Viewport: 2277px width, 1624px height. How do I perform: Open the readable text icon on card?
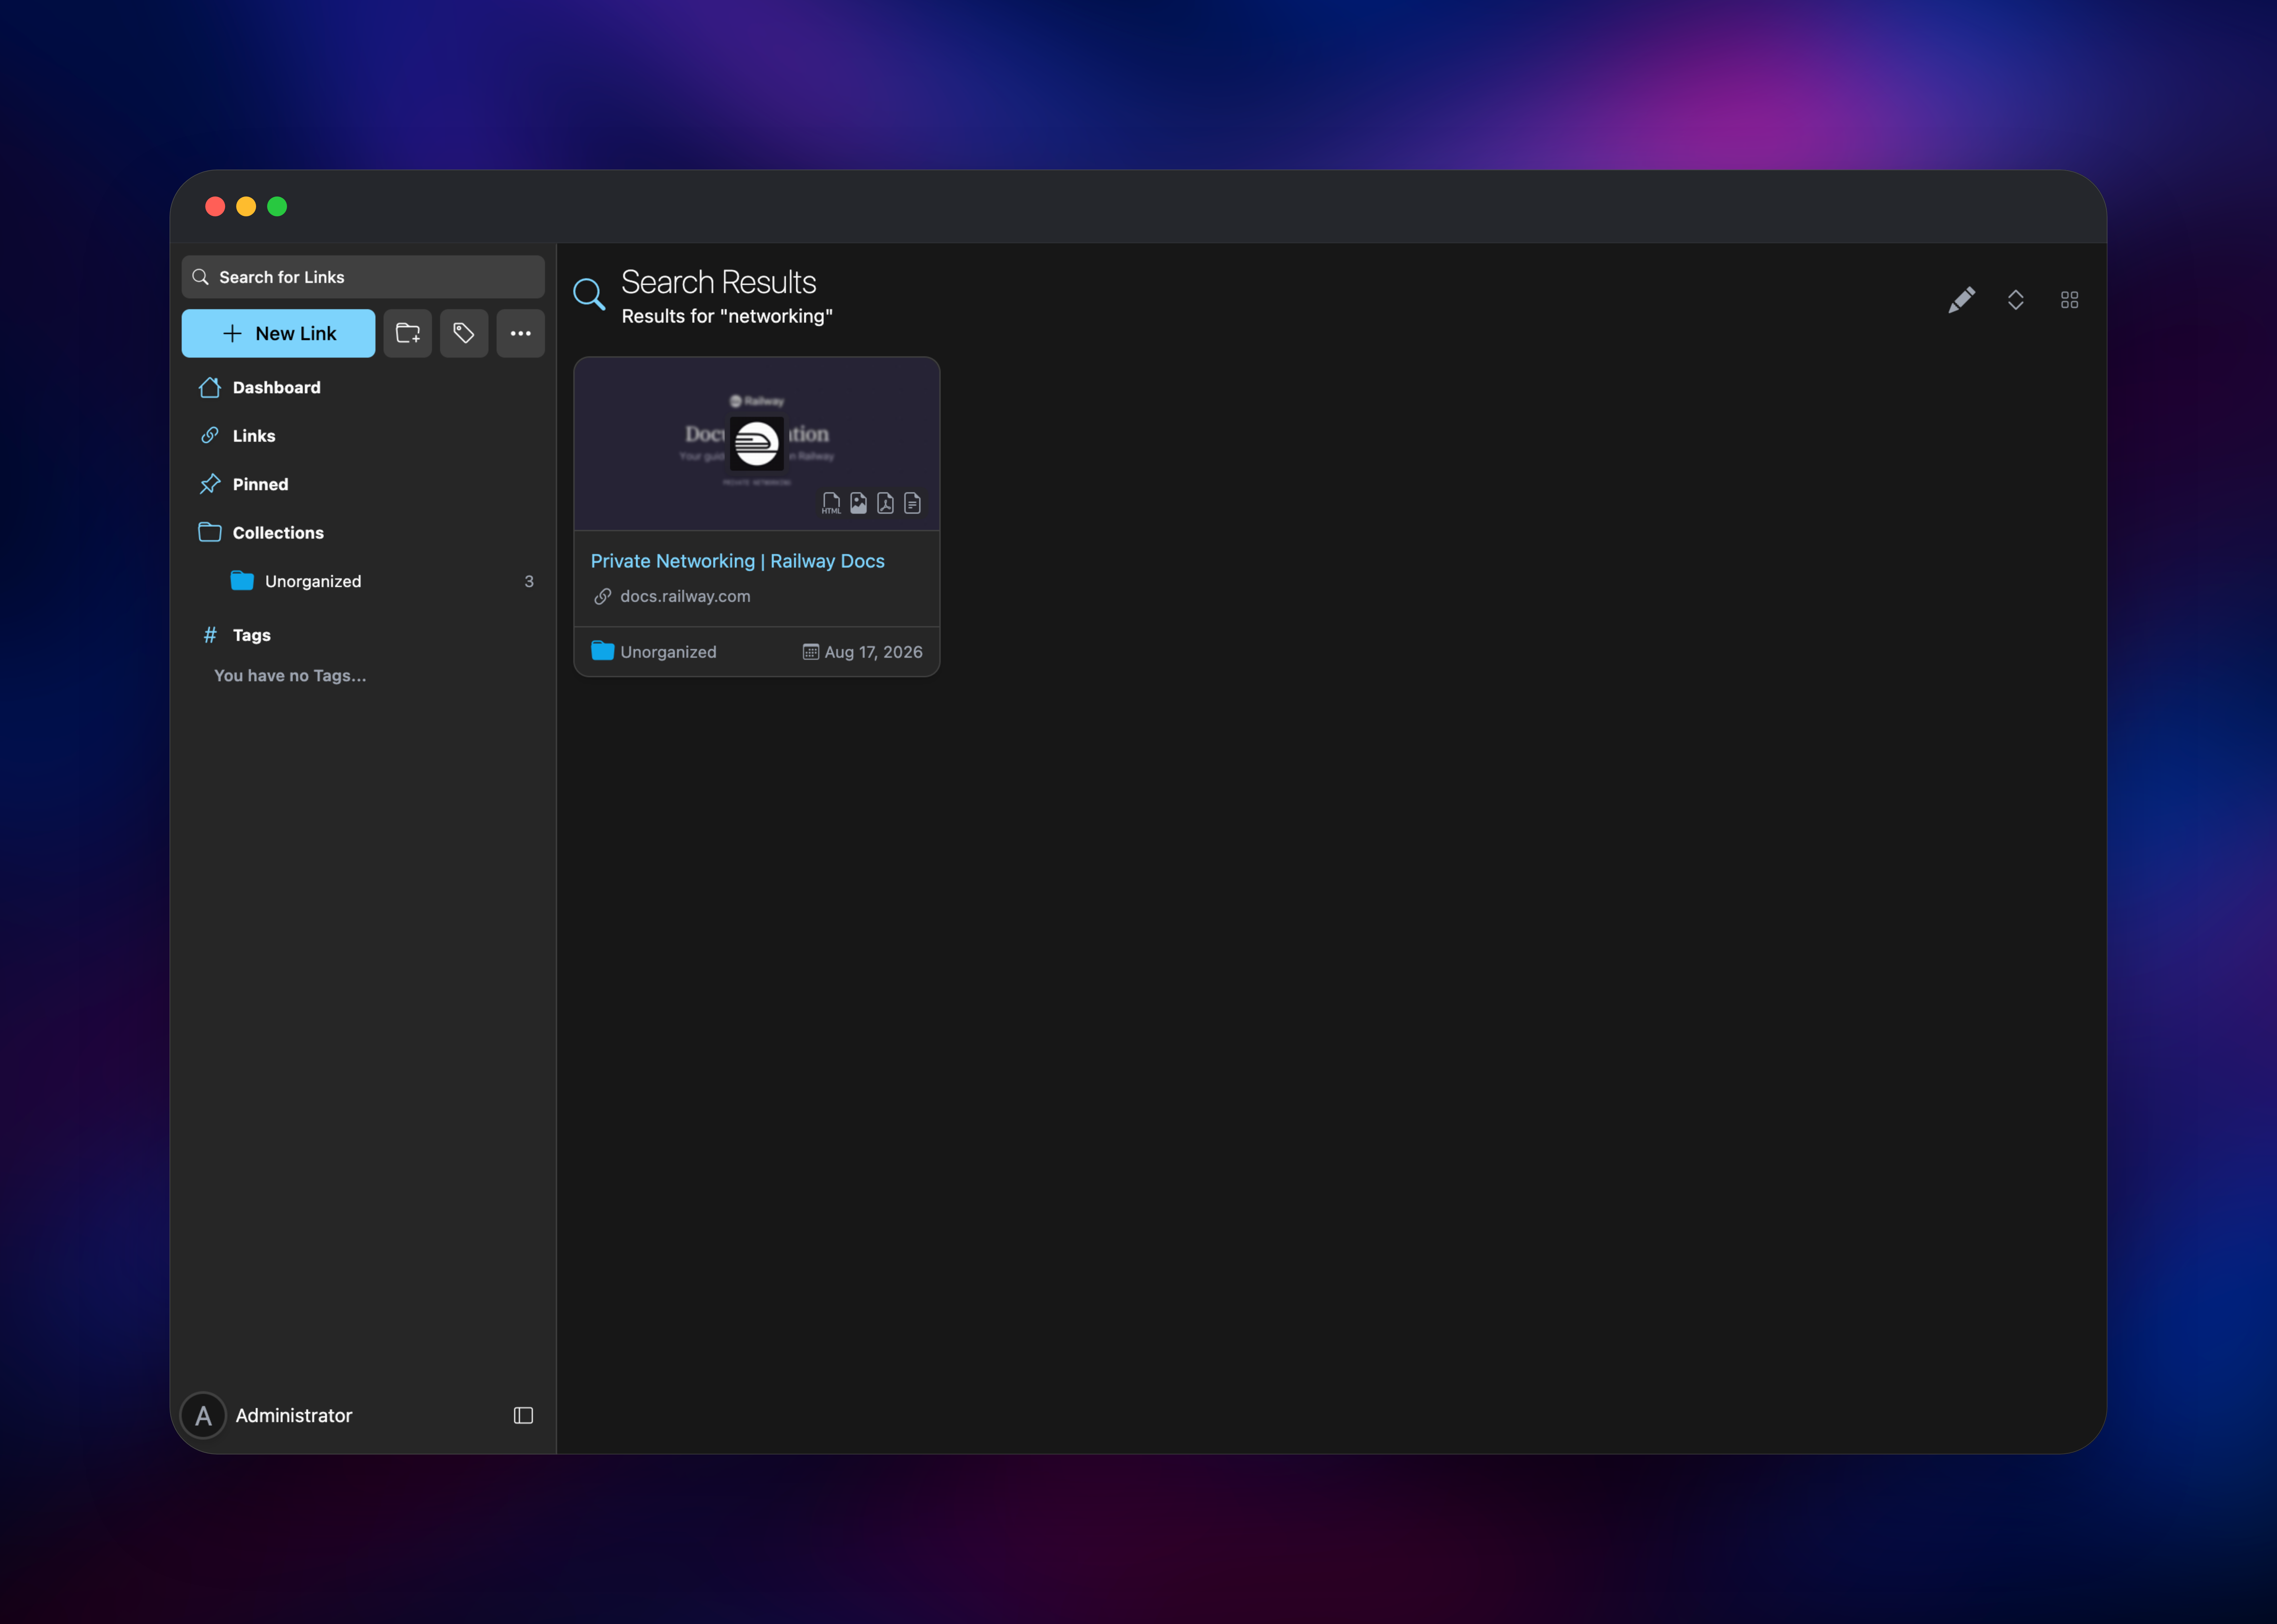pos(912,503)
